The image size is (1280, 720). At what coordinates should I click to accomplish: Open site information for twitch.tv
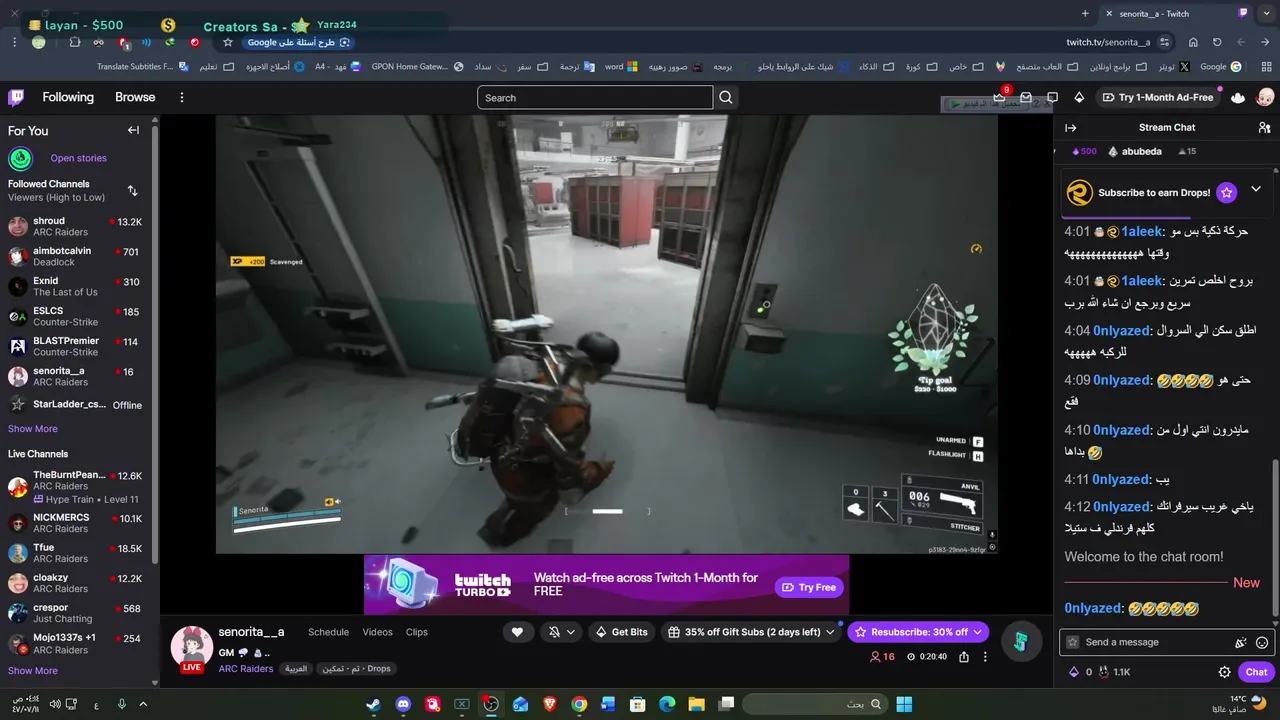pyautogui.click(x=1166, y=42)
